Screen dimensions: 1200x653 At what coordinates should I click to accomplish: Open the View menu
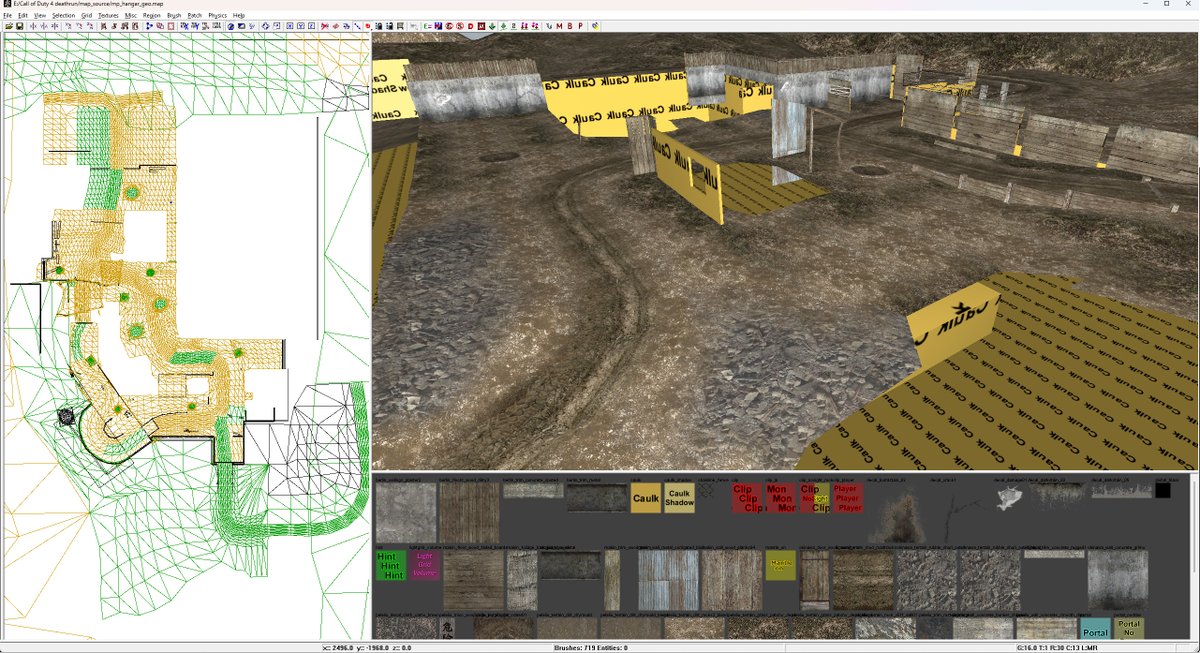[40, 16]
